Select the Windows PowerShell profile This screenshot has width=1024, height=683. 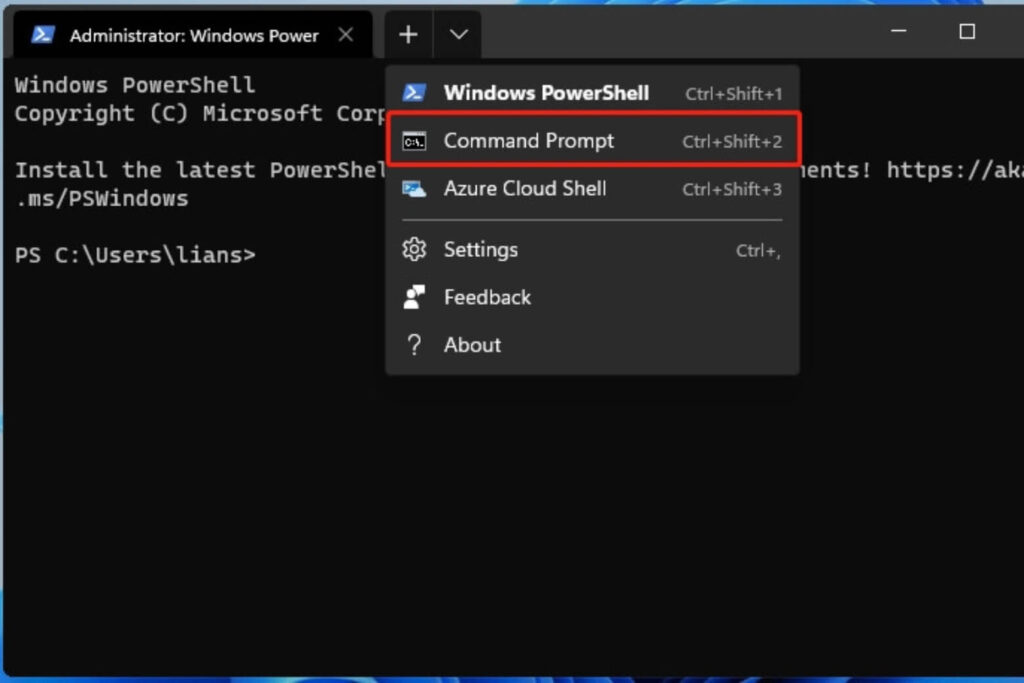545,92
